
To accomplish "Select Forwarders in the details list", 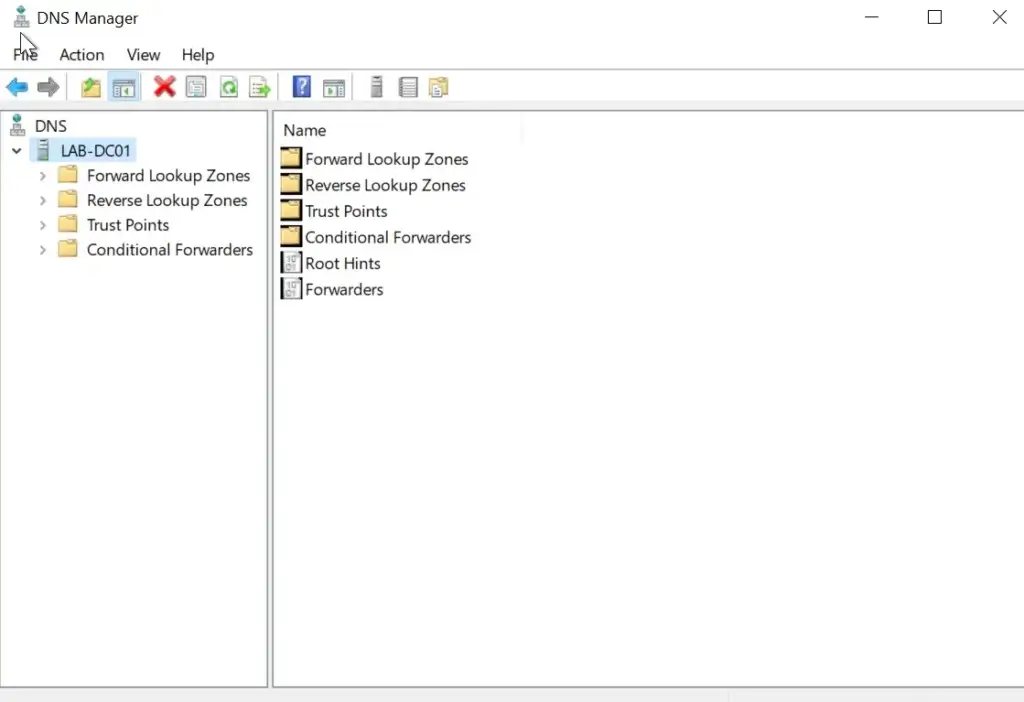I will pyautogui.click(x=344, y=290).
